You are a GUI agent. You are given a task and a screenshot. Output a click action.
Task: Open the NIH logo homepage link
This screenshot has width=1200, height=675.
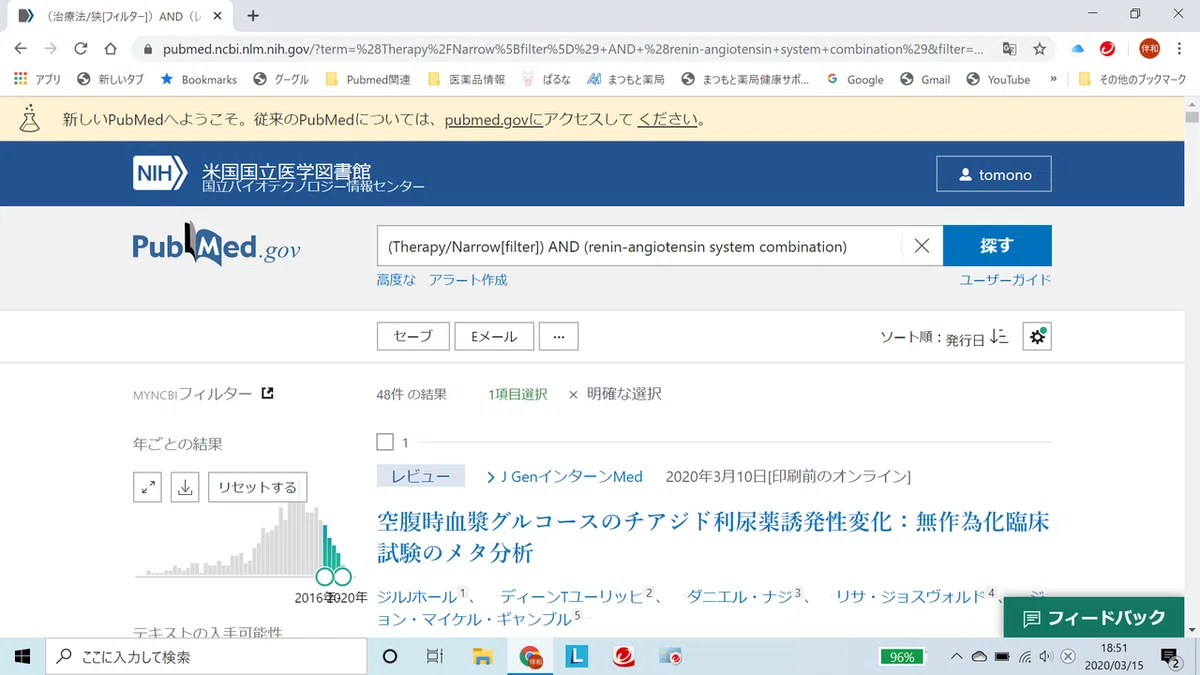click(160, 174)
